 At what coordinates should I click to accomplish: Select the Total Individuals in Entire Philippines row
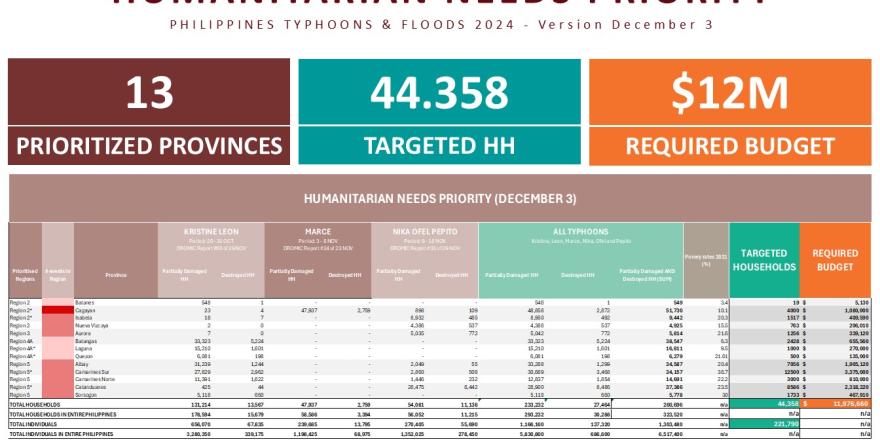point(62,435)
